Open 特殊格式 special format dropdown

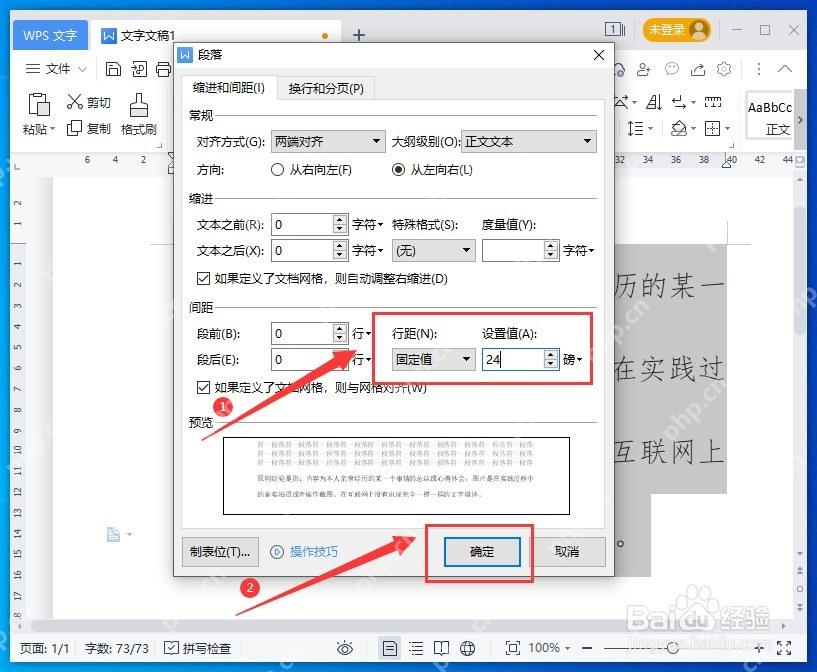(x=433, y=251)
